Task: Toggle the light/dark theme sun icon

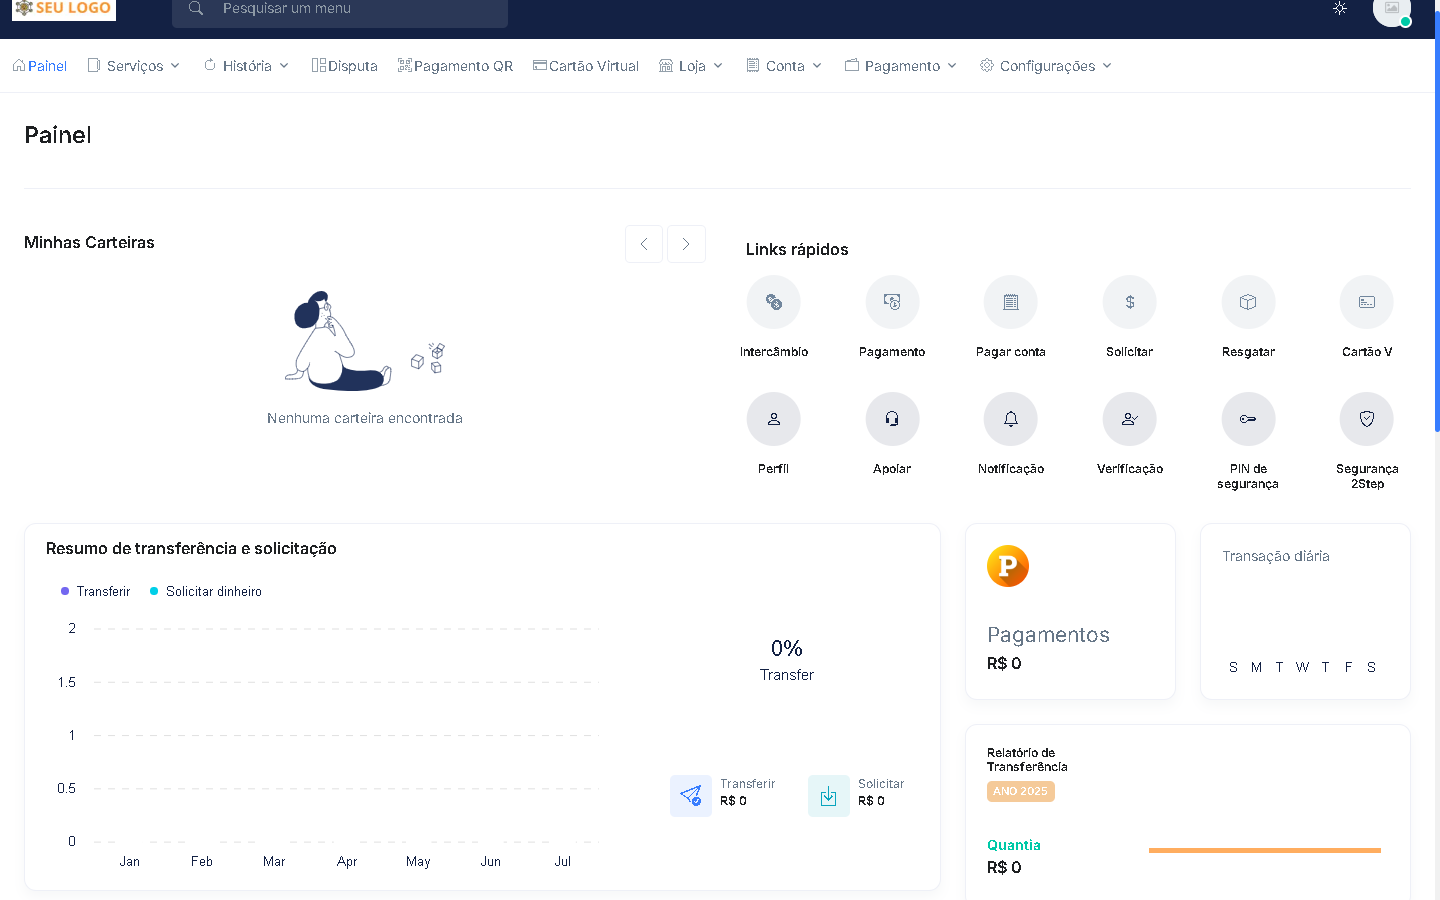Action: click(x=1340, y=8)
